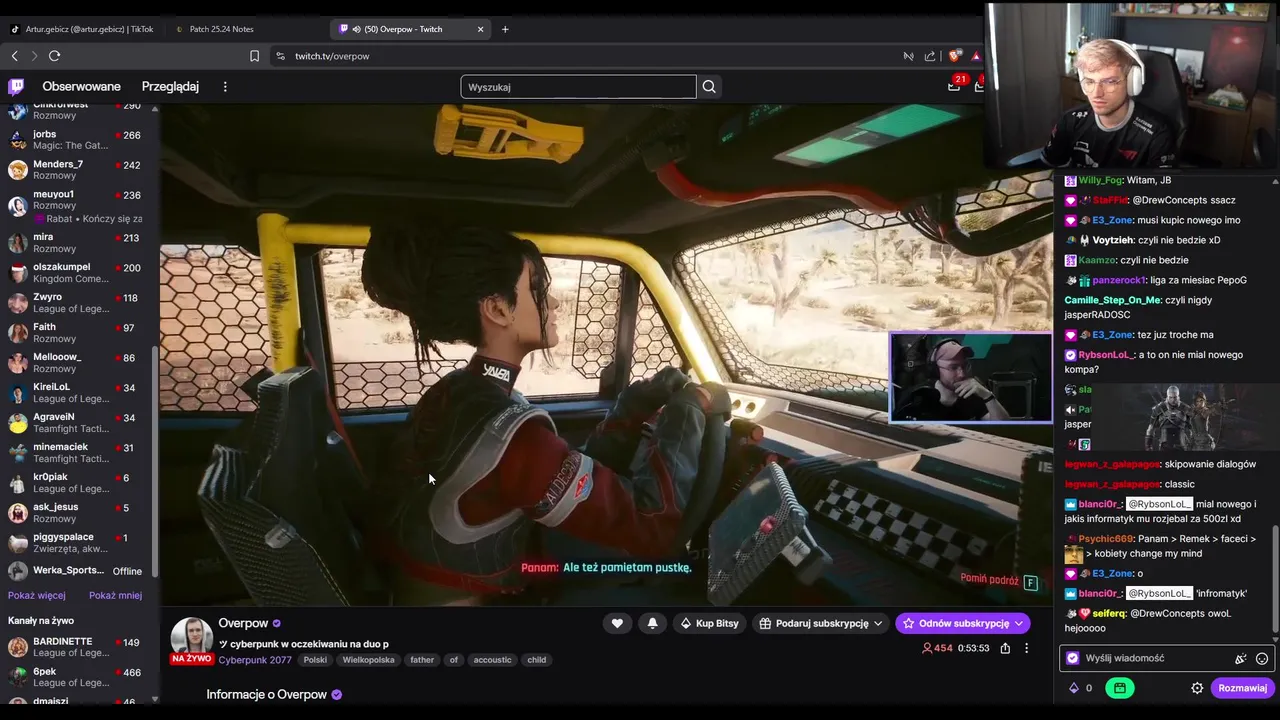This screenshot has height=720, width=1280.
Task: Click the Rozmawiaj send button
Action: click(1242, 688)
